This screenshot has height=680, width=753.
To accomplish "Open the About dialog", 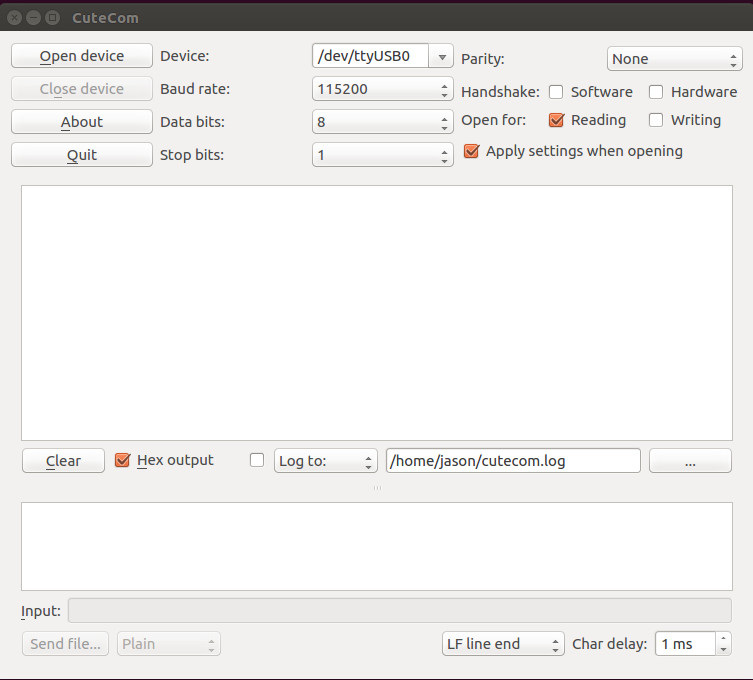I will pos(82,122).
